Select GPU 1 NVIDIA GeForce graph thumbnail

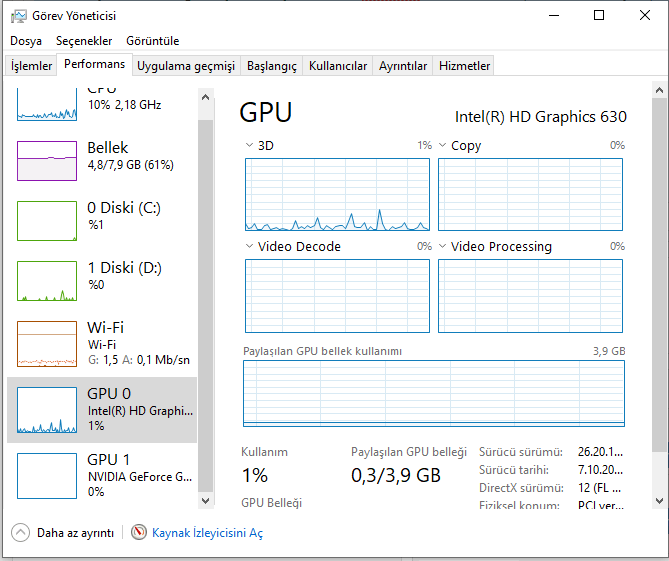coord(47,474)
